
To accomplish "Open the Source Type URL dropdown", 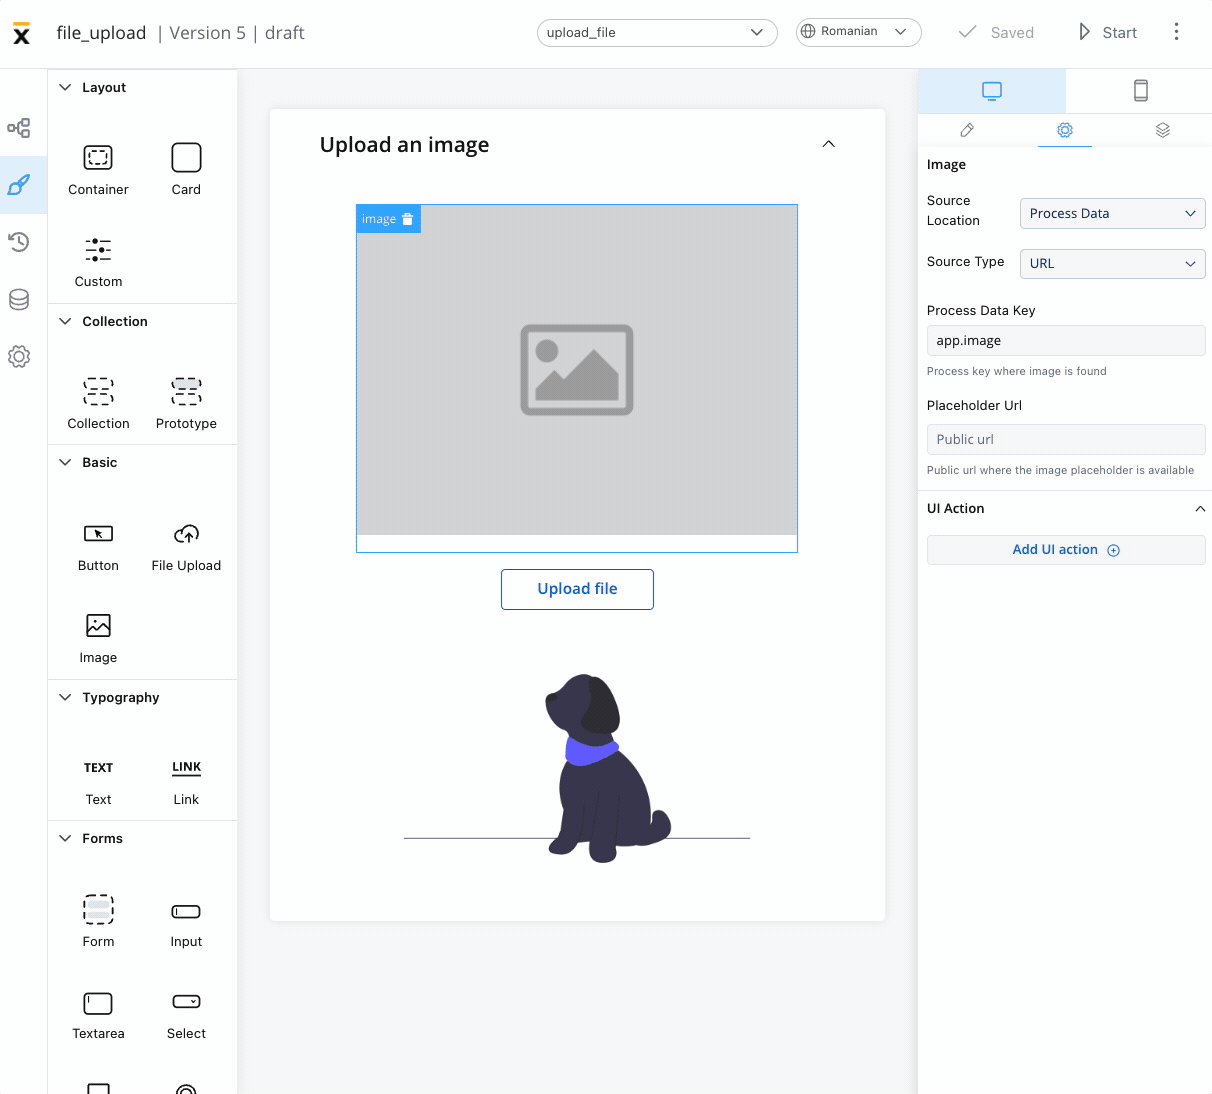I will [x=1112, y=264].
